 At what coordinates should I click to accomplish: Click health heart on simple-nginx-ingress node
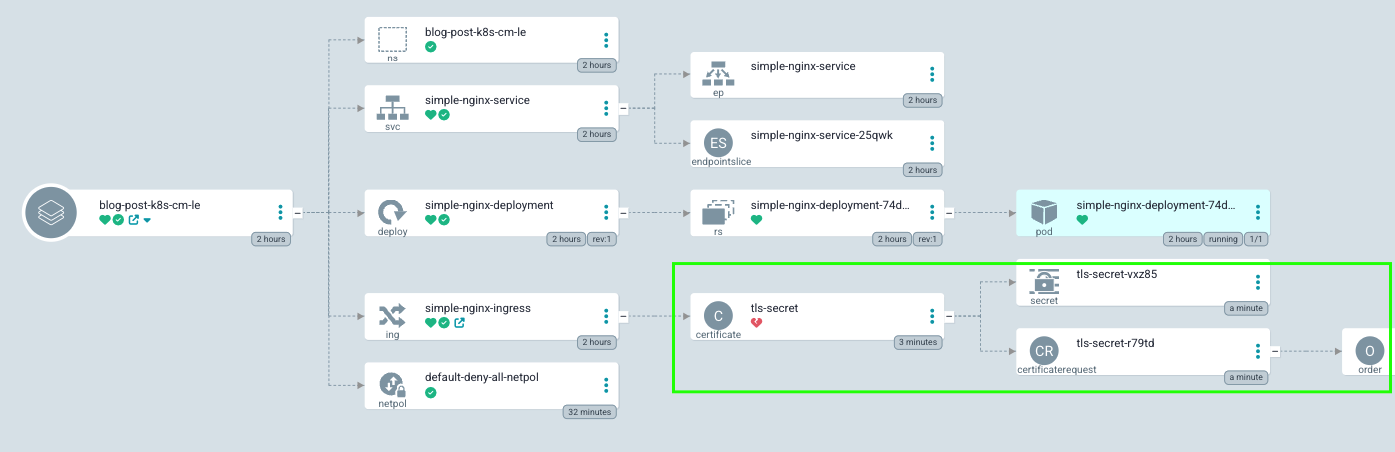point(431,323)
